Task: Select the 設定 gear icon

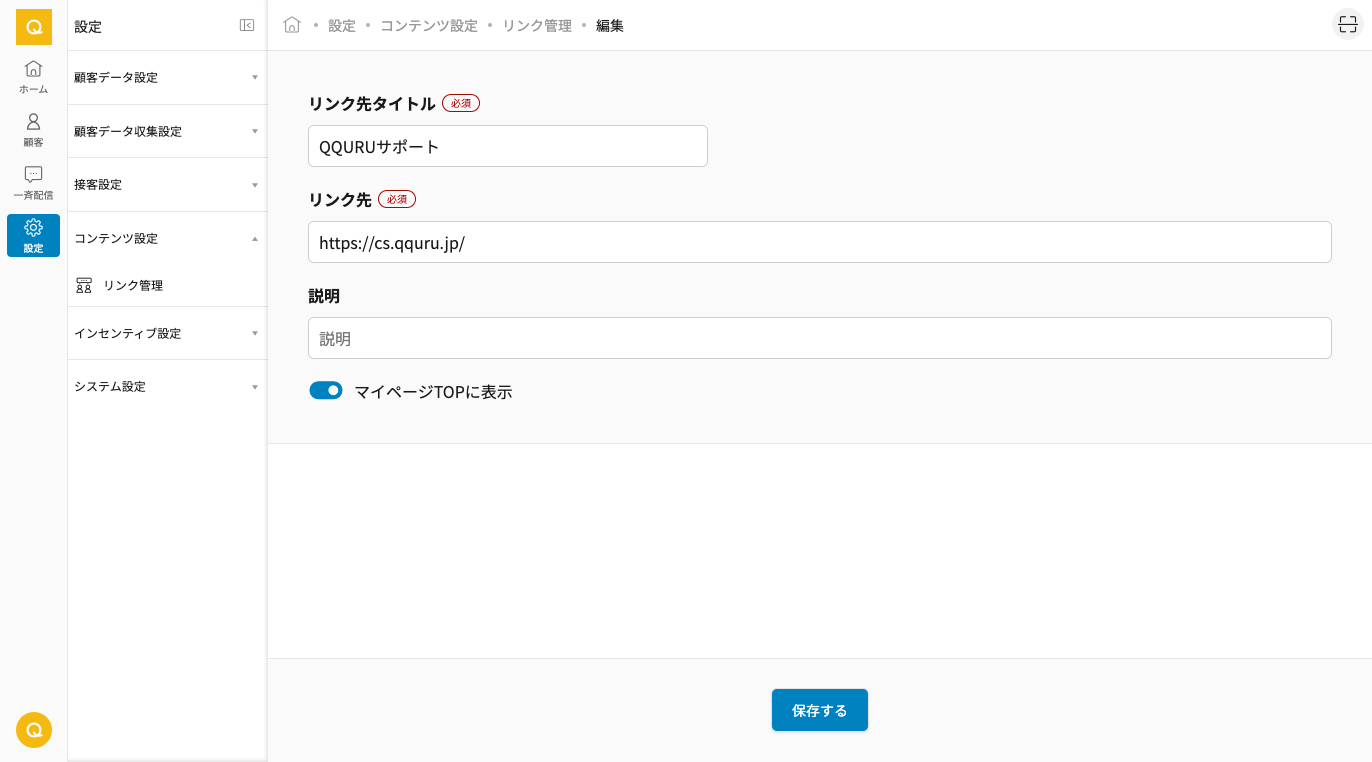Action: point(33,235)
